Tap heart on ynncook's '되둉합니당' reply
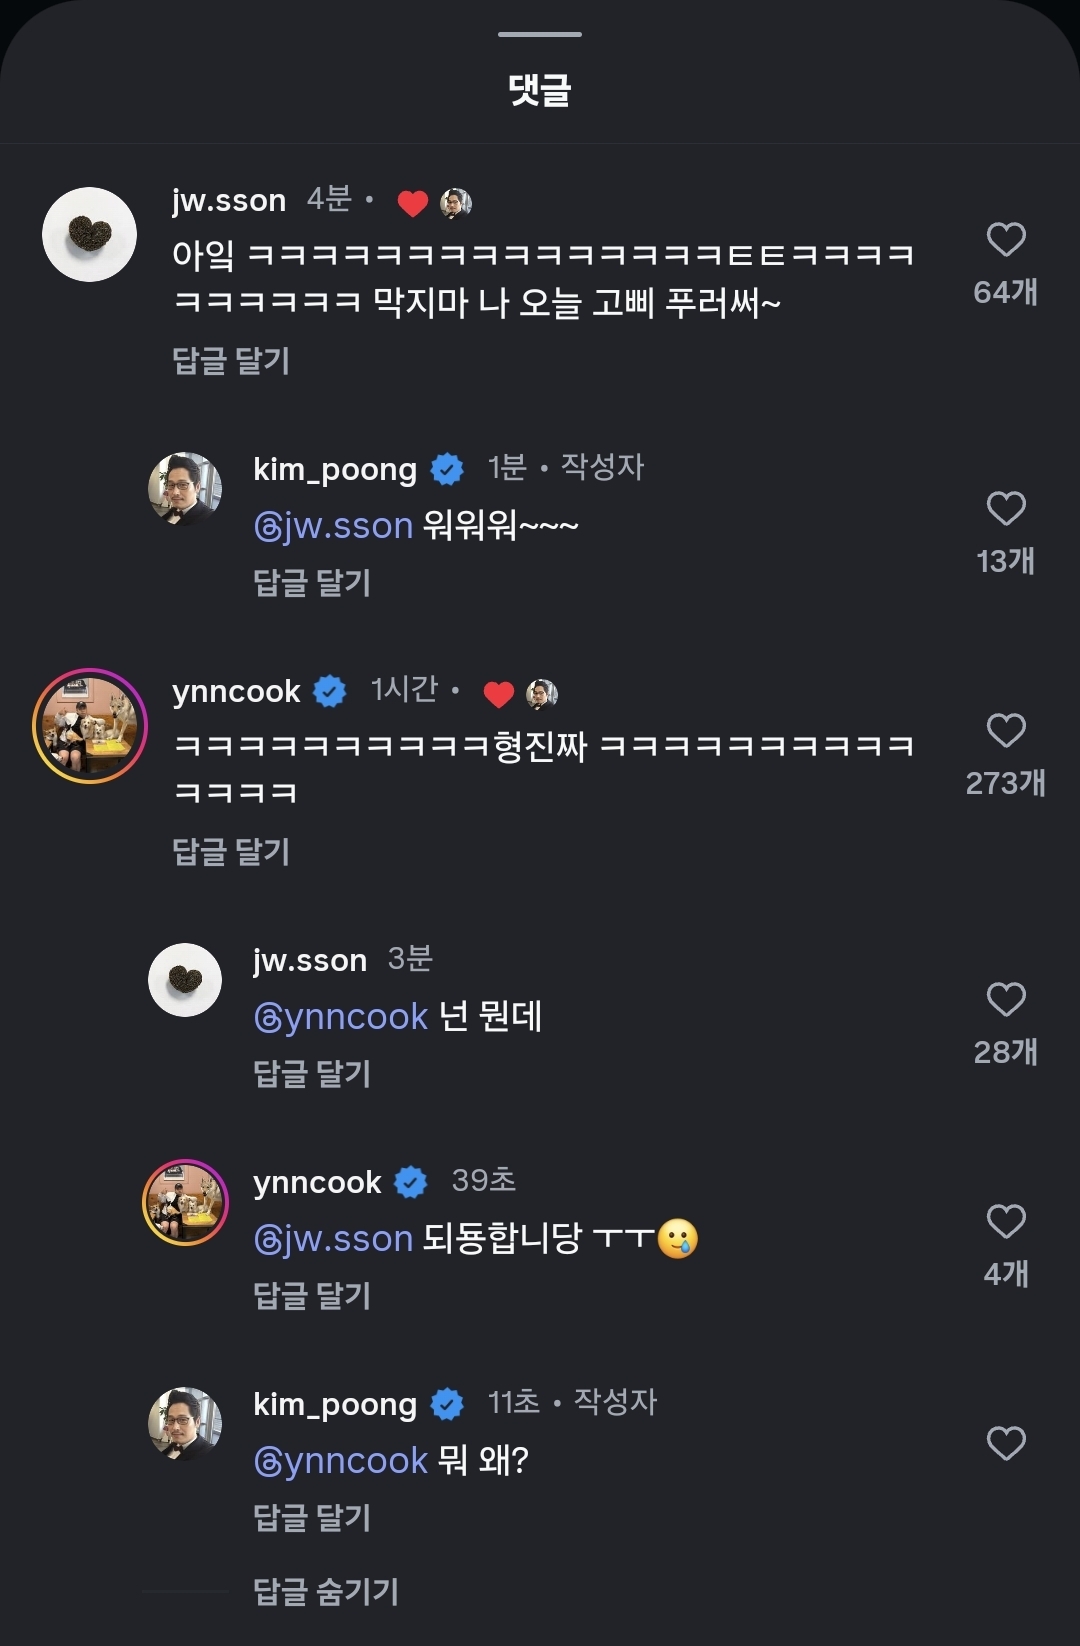1080x1646 pixels. (x=1005, y=1222)
